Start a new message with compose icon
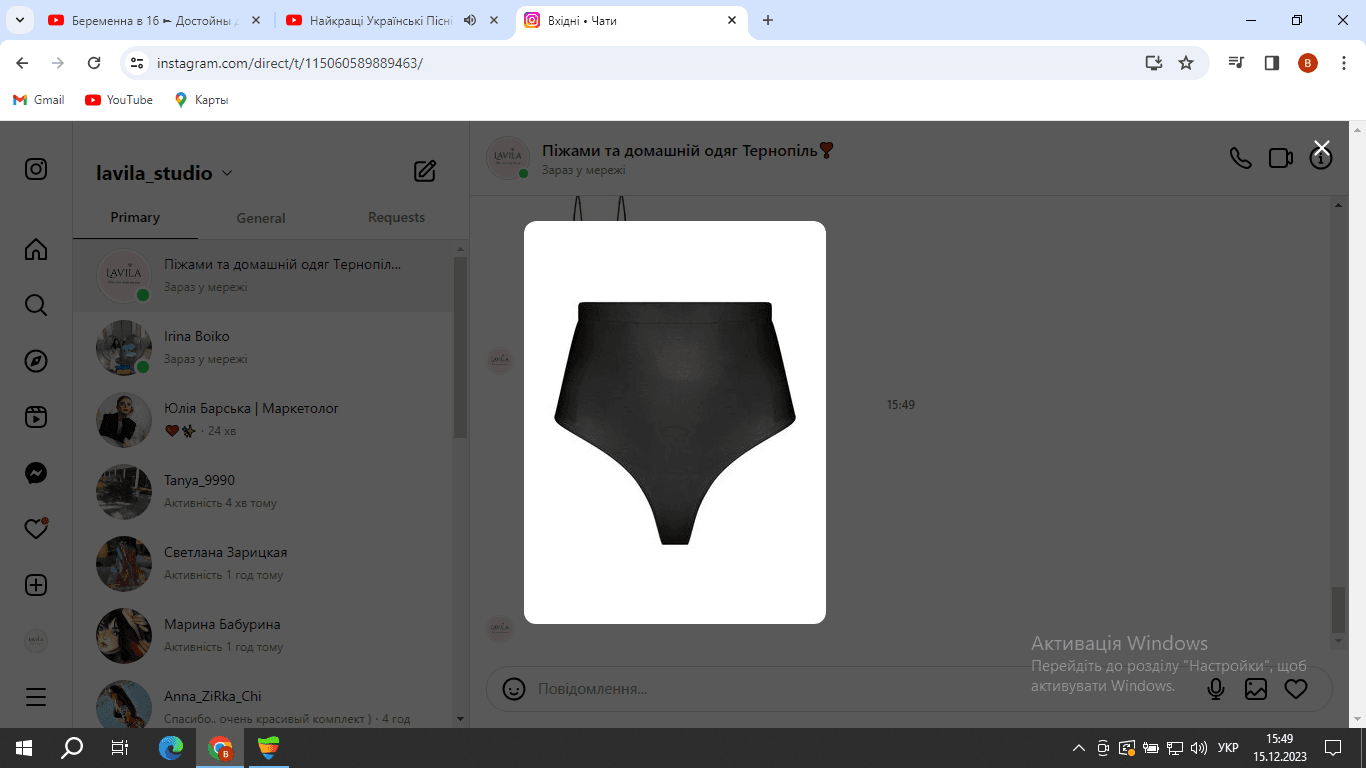 click(425, 171)
